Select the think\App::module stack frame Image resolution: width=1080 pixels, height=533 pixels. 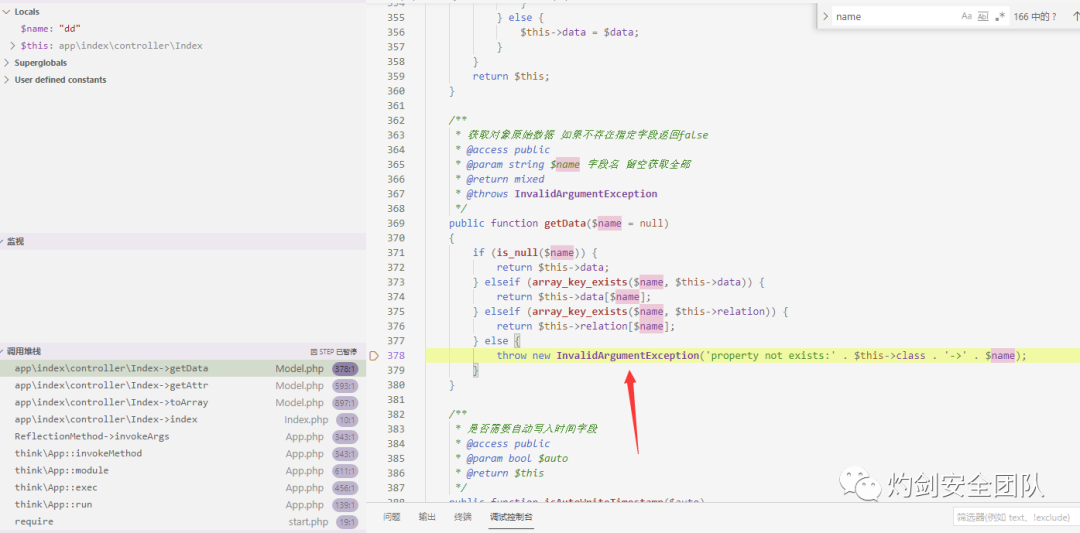click(183, 470)
